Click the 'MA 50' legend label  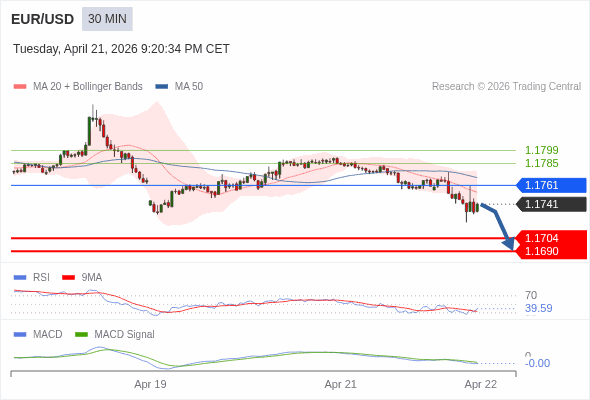tap(189, 87)
